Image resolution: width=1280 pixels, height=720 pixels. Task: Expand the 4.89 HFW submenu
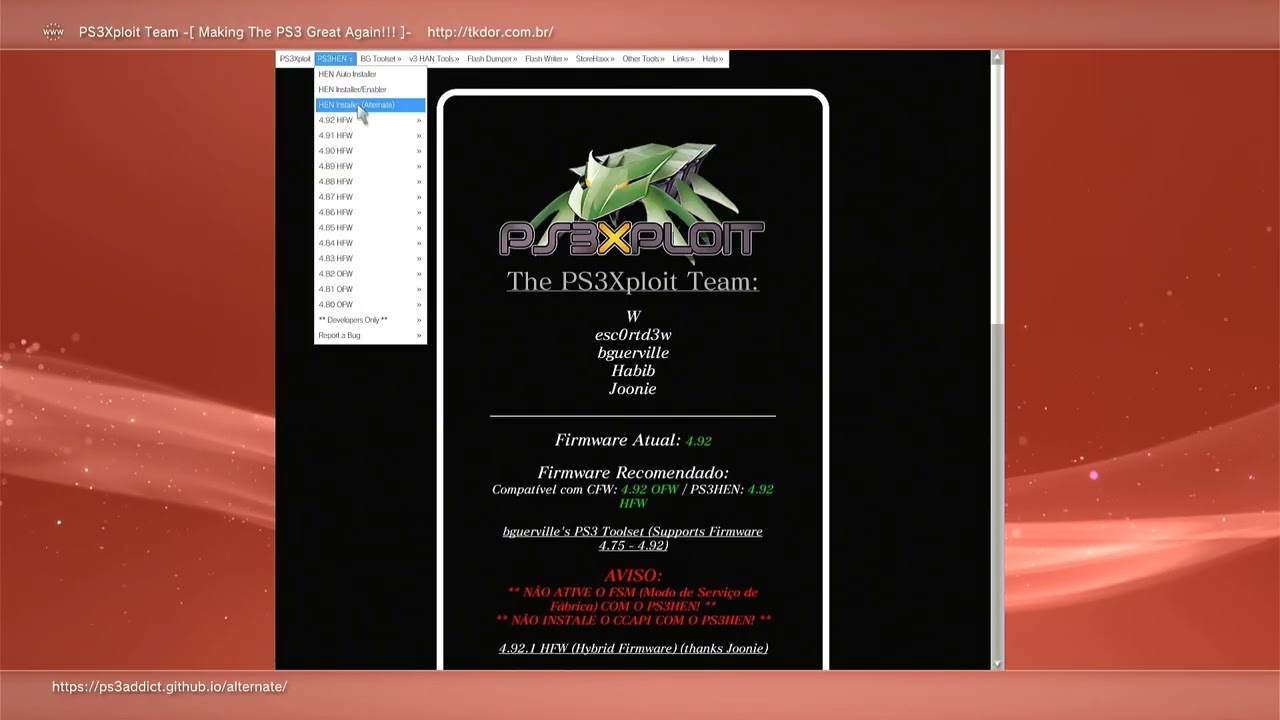(370, 166)
